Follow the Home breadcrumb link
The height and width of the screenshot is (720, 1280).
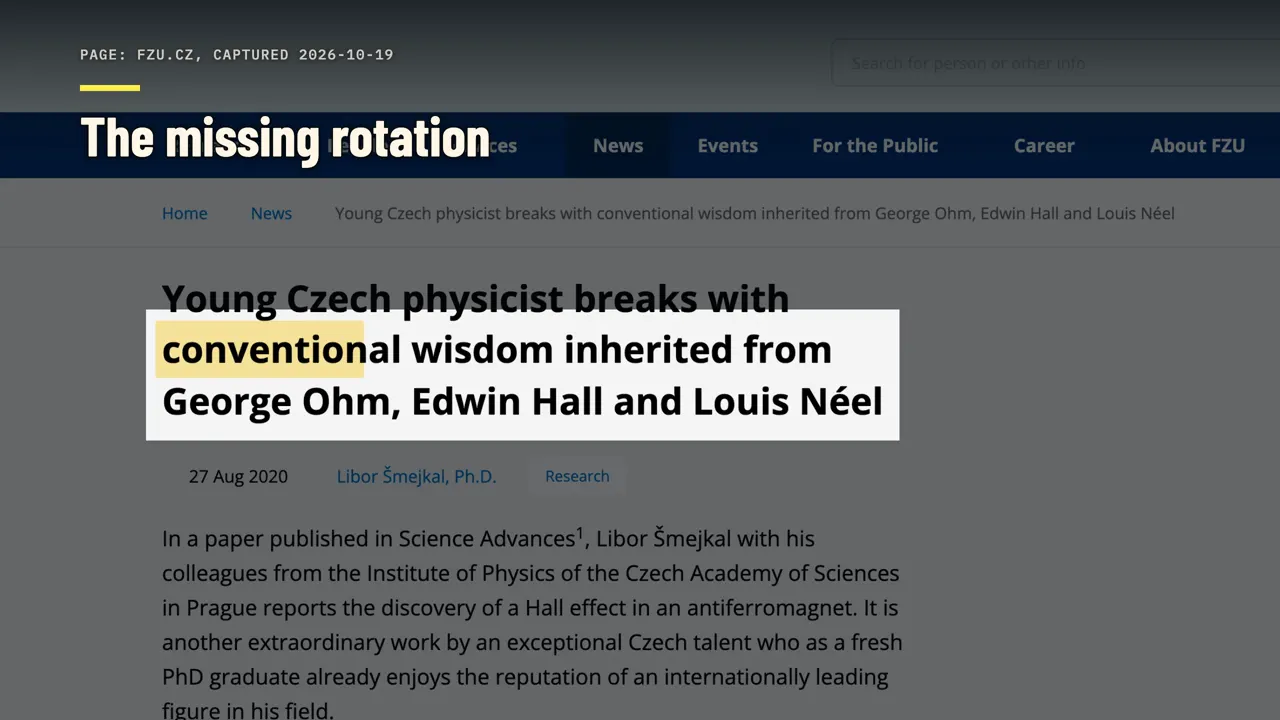(185, 213)
